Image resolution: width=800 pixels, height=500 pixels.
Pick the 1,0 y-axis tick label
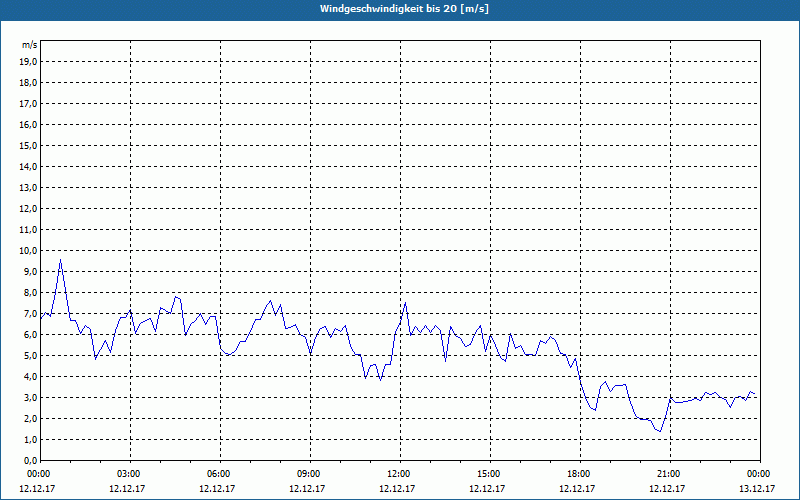tap(31, 440)
